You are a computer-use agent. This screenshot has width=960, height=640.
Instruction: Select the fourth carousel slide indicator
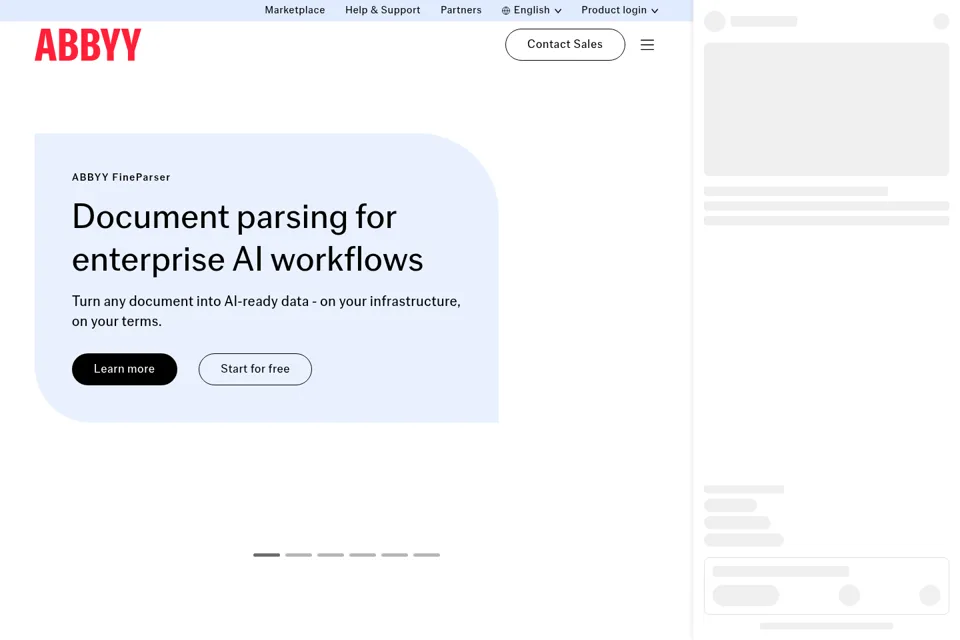pos(362,555)
